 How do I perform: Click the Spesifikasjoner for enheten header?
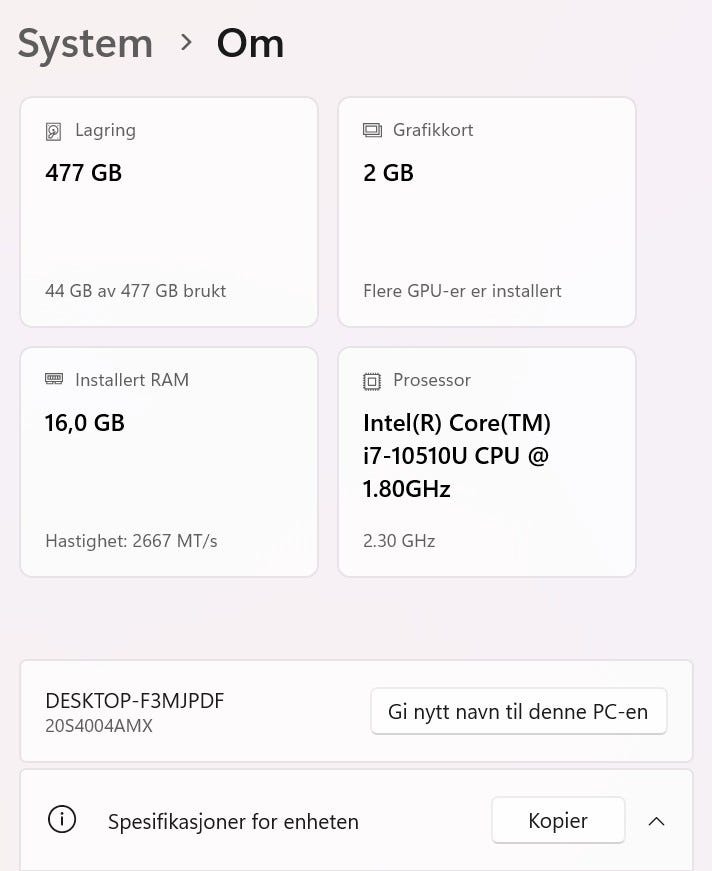point(233,822)
